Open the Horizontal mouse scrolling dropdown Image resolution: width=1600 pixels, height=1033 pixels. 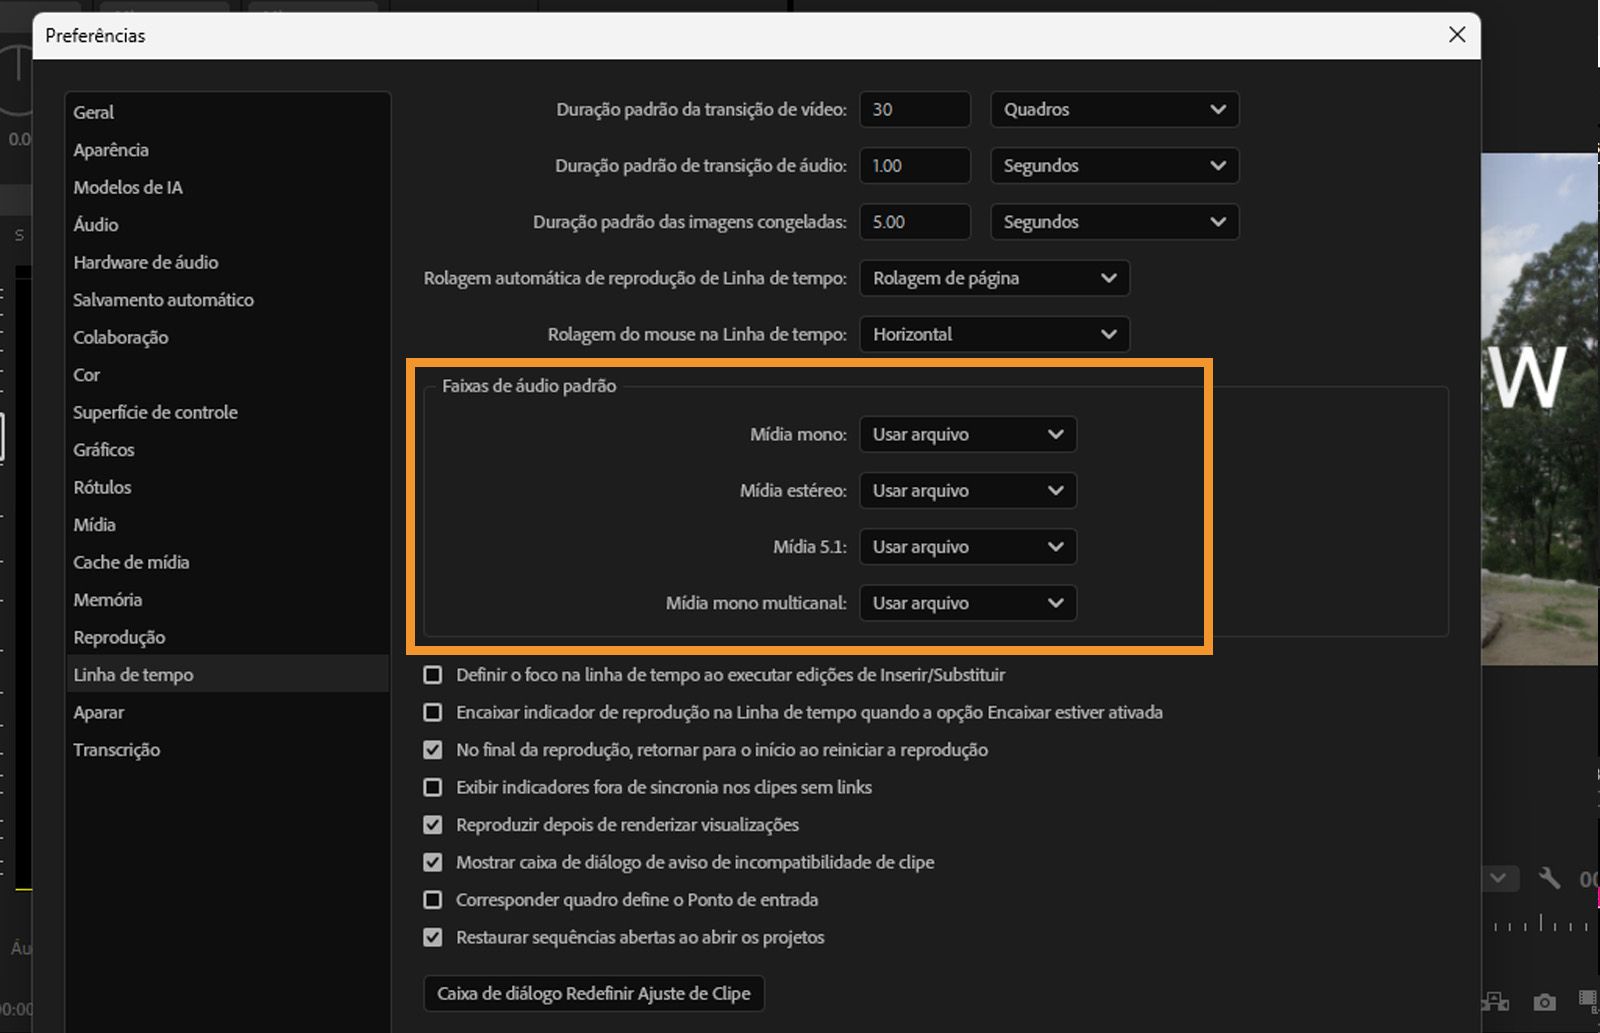click(993, 334)
